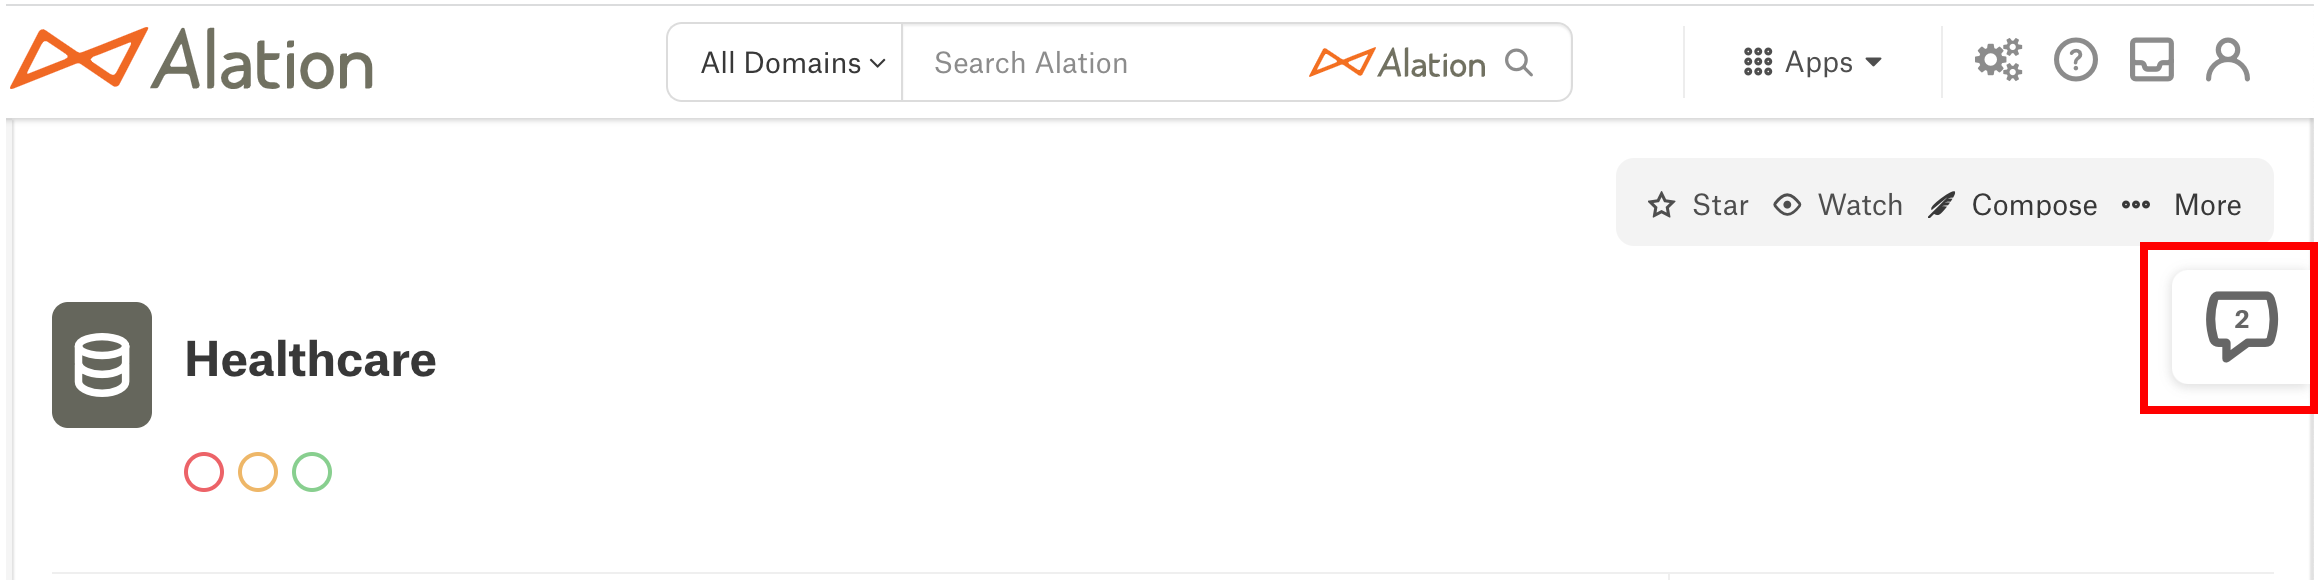2318x580 pixels.
Task: Open the user profile icon
Action: [x=2228, y=61]
